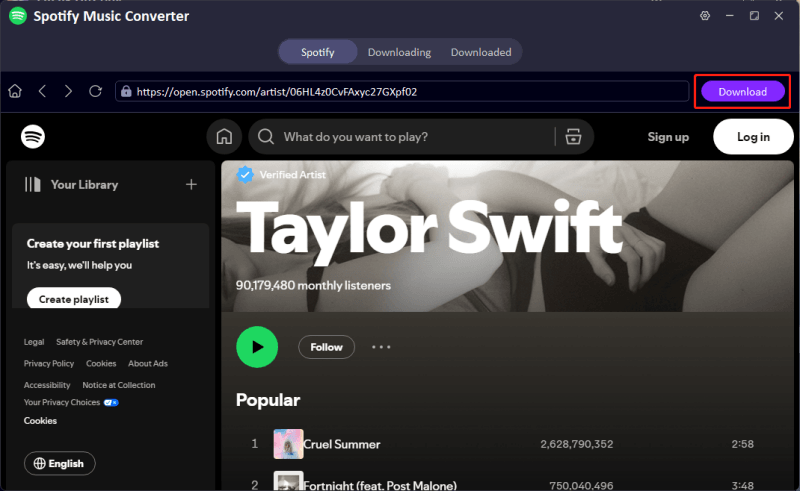Click the padlock icon in address bar
Viewport: 800px width, 491px height.
[126, 91]
